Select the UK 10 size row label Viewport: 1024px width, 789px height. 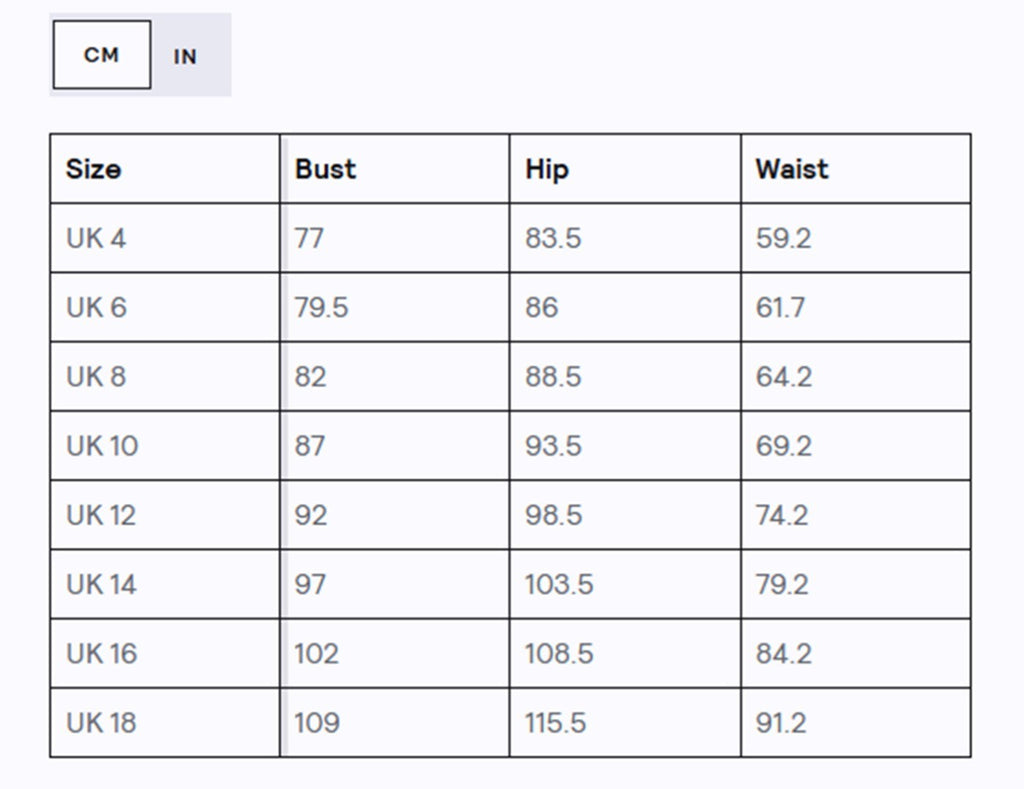pyautogui.click(x=102, y=446)
